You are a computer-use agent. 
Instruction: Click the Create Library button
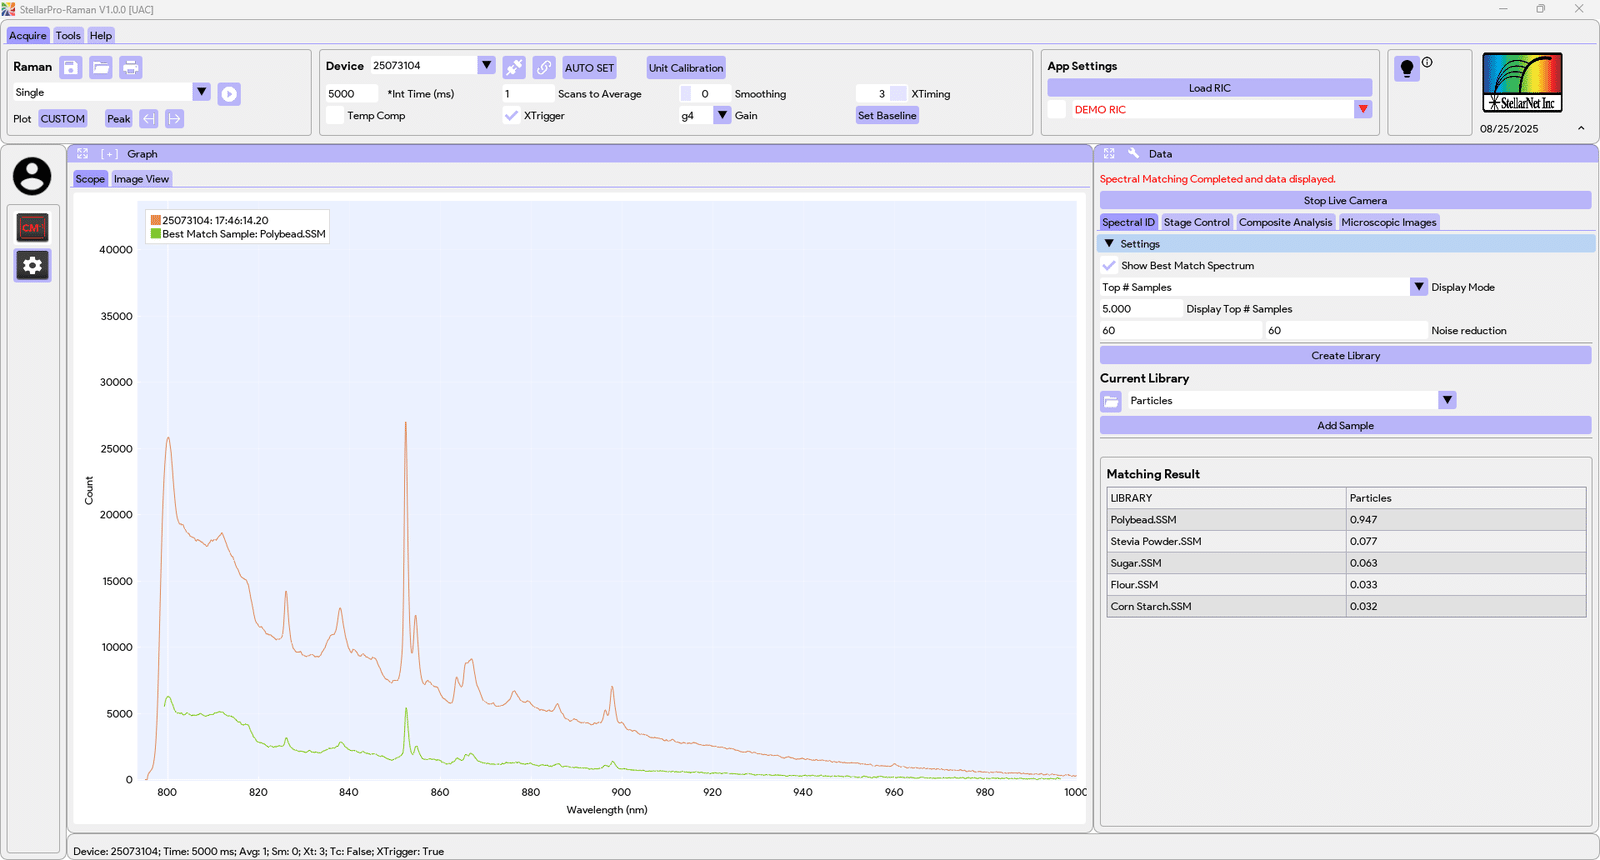click(x=1345, y=355)
